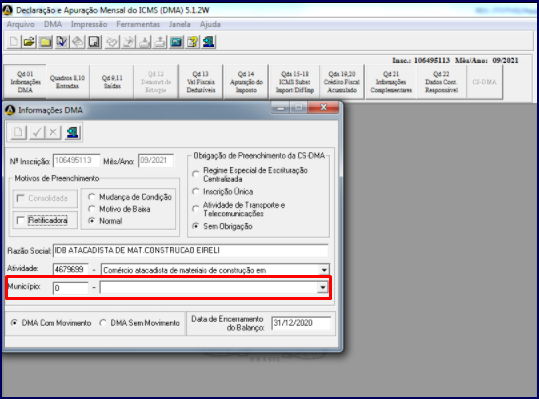
Task: Click Quadros 8,10 Entradas button
Action: [x=67, y=82]
